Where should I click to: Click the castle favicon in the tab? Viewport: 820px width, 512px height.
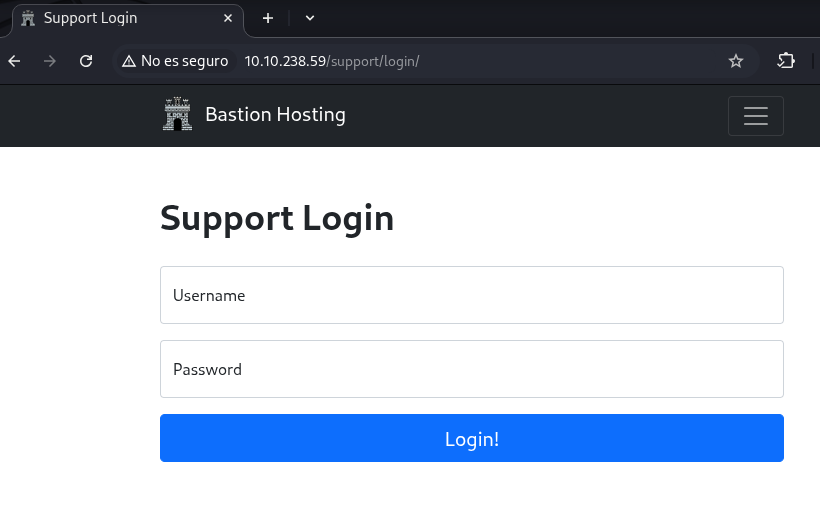(x=28, y=18)
